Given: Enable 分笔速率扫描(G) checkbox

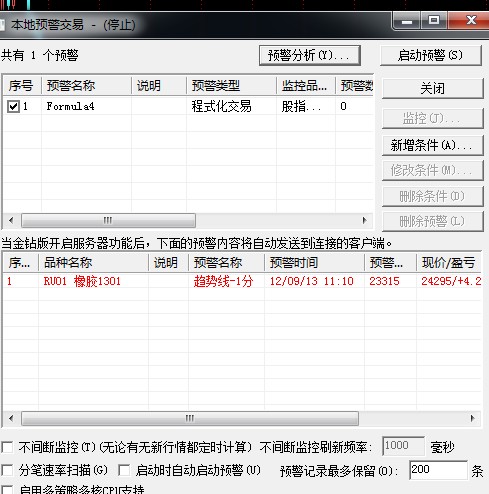Looking at the screenshot, I should tap(7, 470).
